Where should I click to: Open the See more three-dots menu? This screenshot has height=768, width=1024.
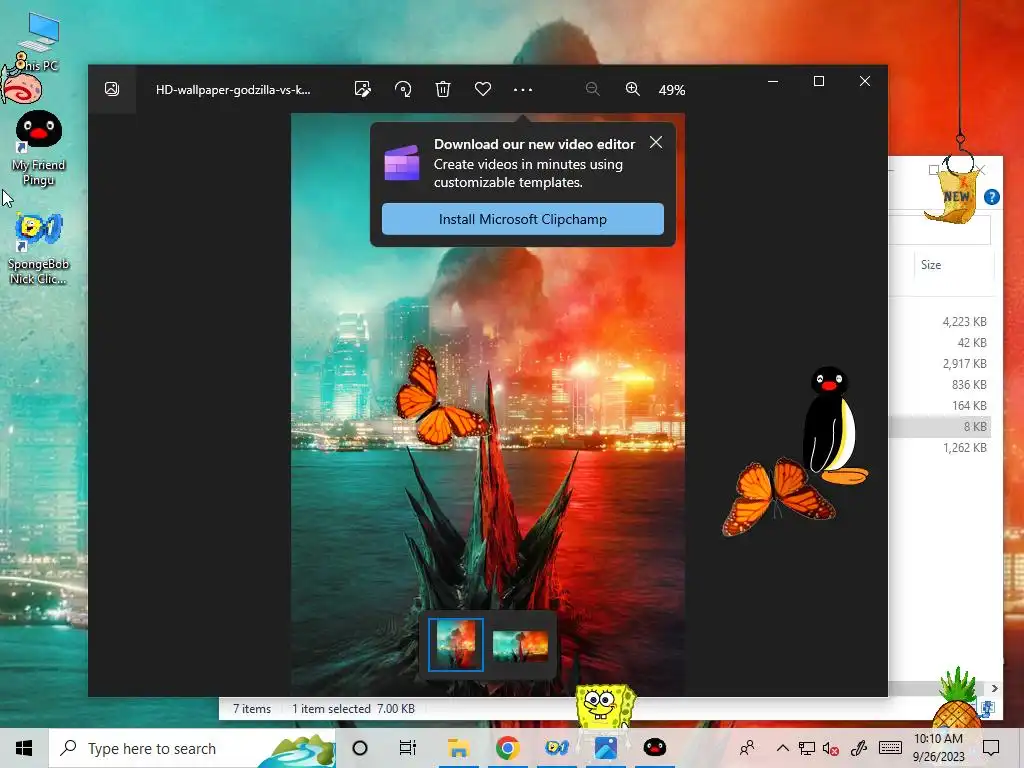[522, 89]
